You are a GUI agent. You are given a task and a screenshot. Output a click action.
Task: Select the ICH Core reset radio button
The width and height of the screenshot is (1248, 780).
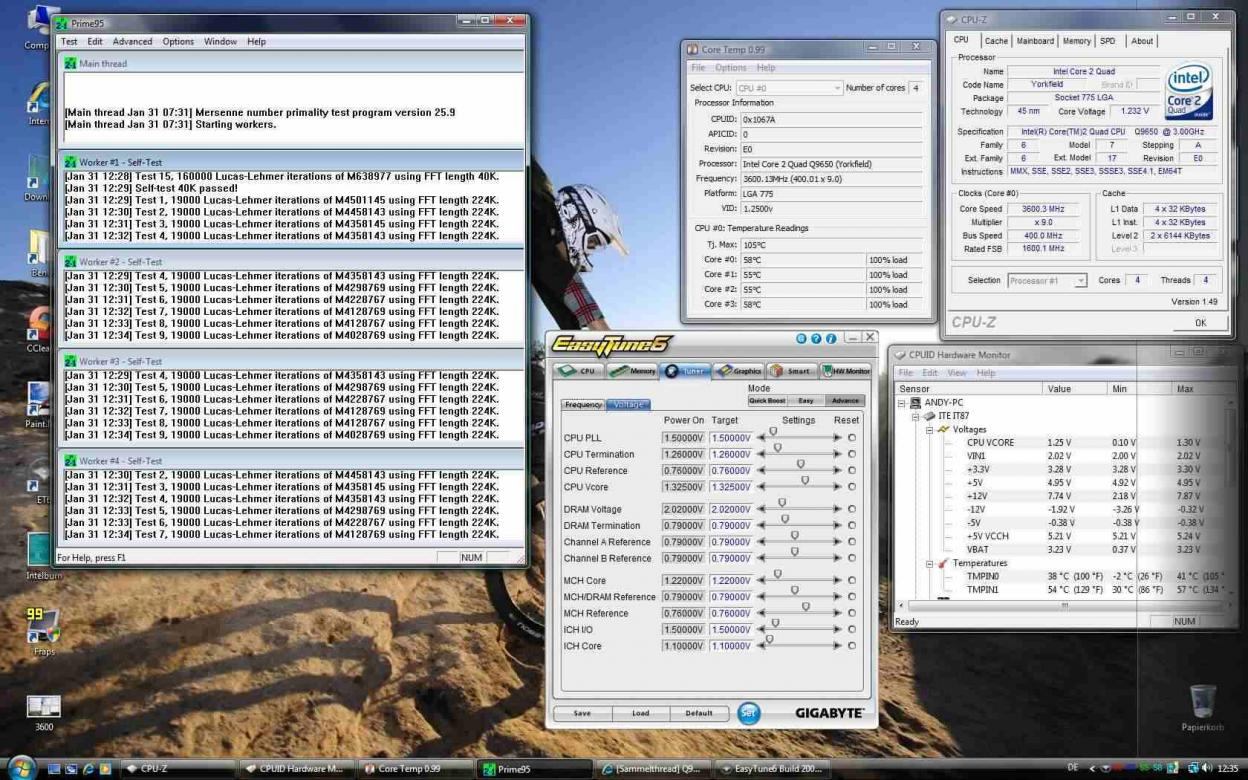(852, 645)
